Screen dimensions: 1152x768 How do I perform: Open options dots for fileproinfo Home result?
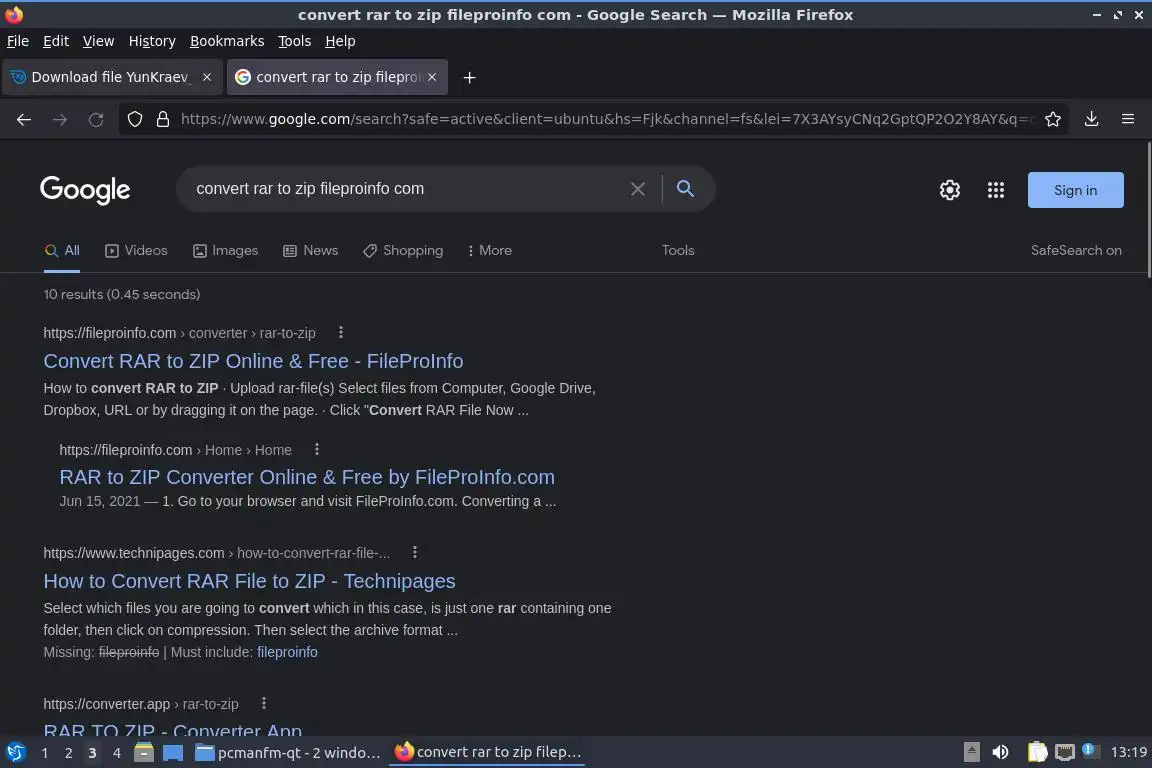317,449
